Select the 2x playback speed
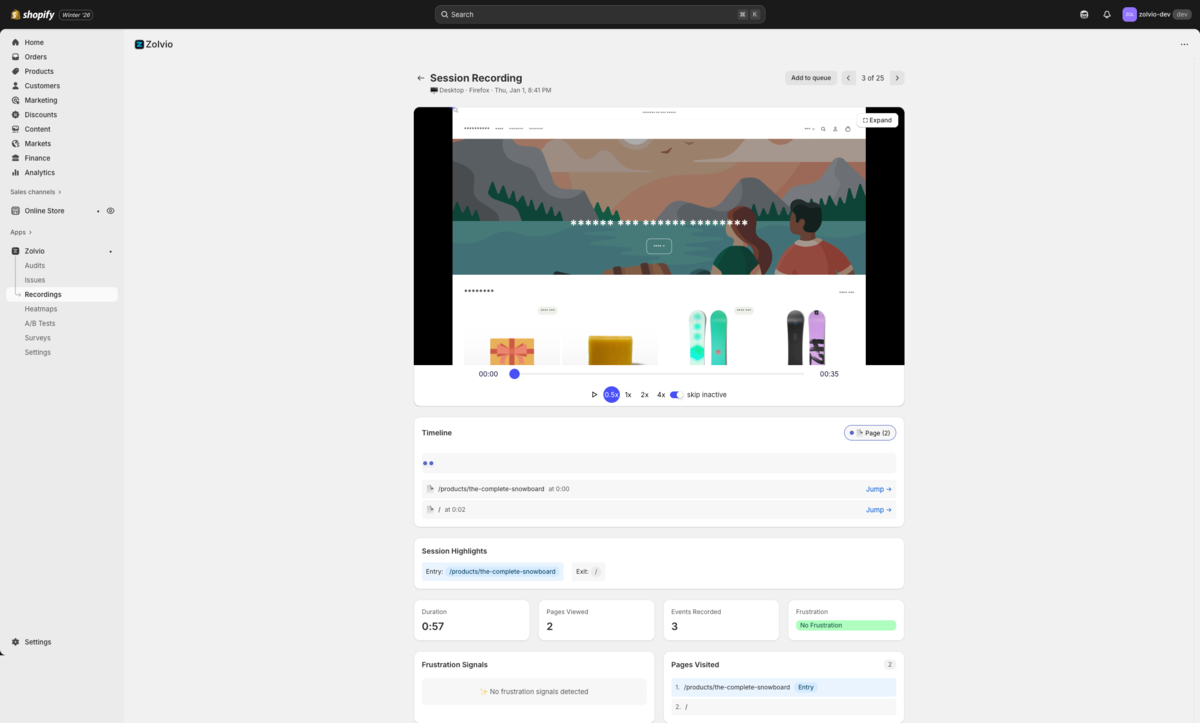This screenshot has width=1200, height=723. (644, 394)
